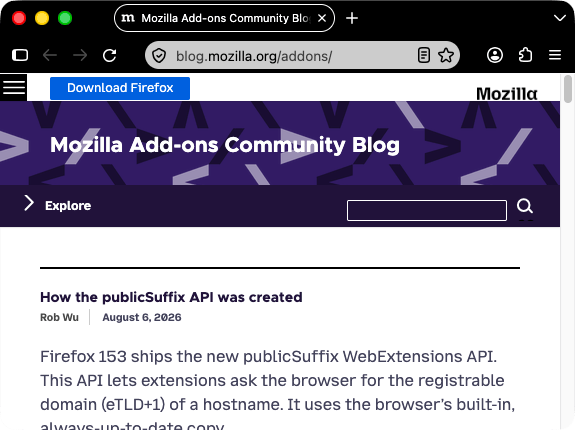Reload the current page
Viewport: 575px width, 430px height.
[x=109, y=55]
